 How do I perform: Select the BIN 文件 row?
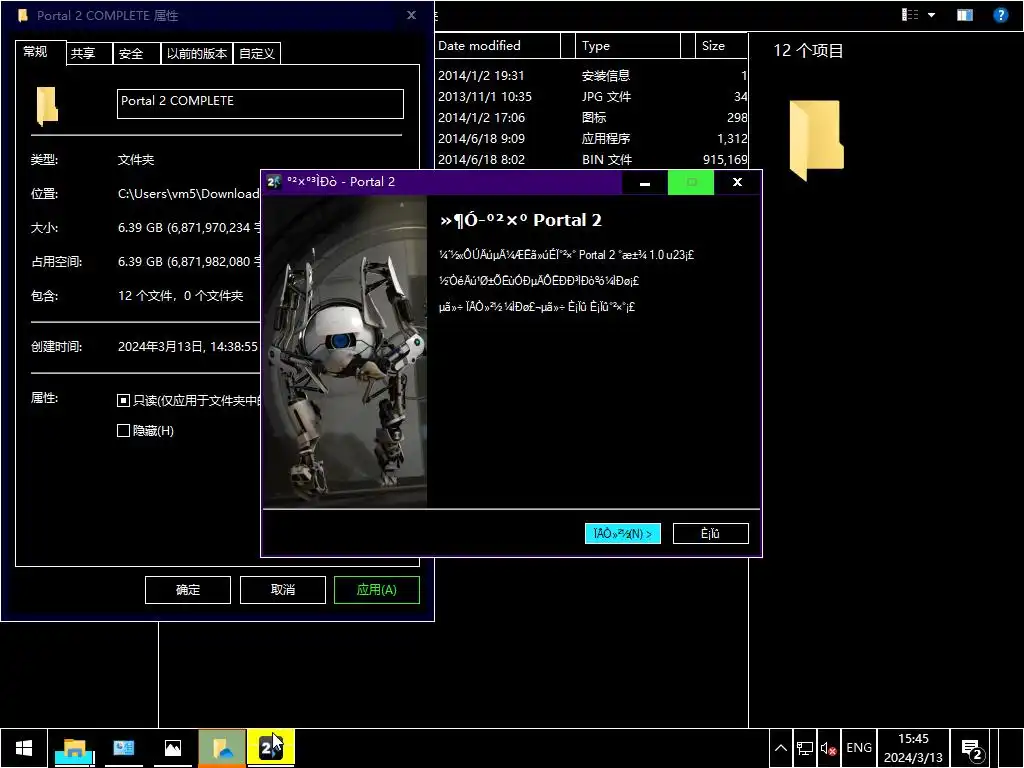[x=592, y=159]
